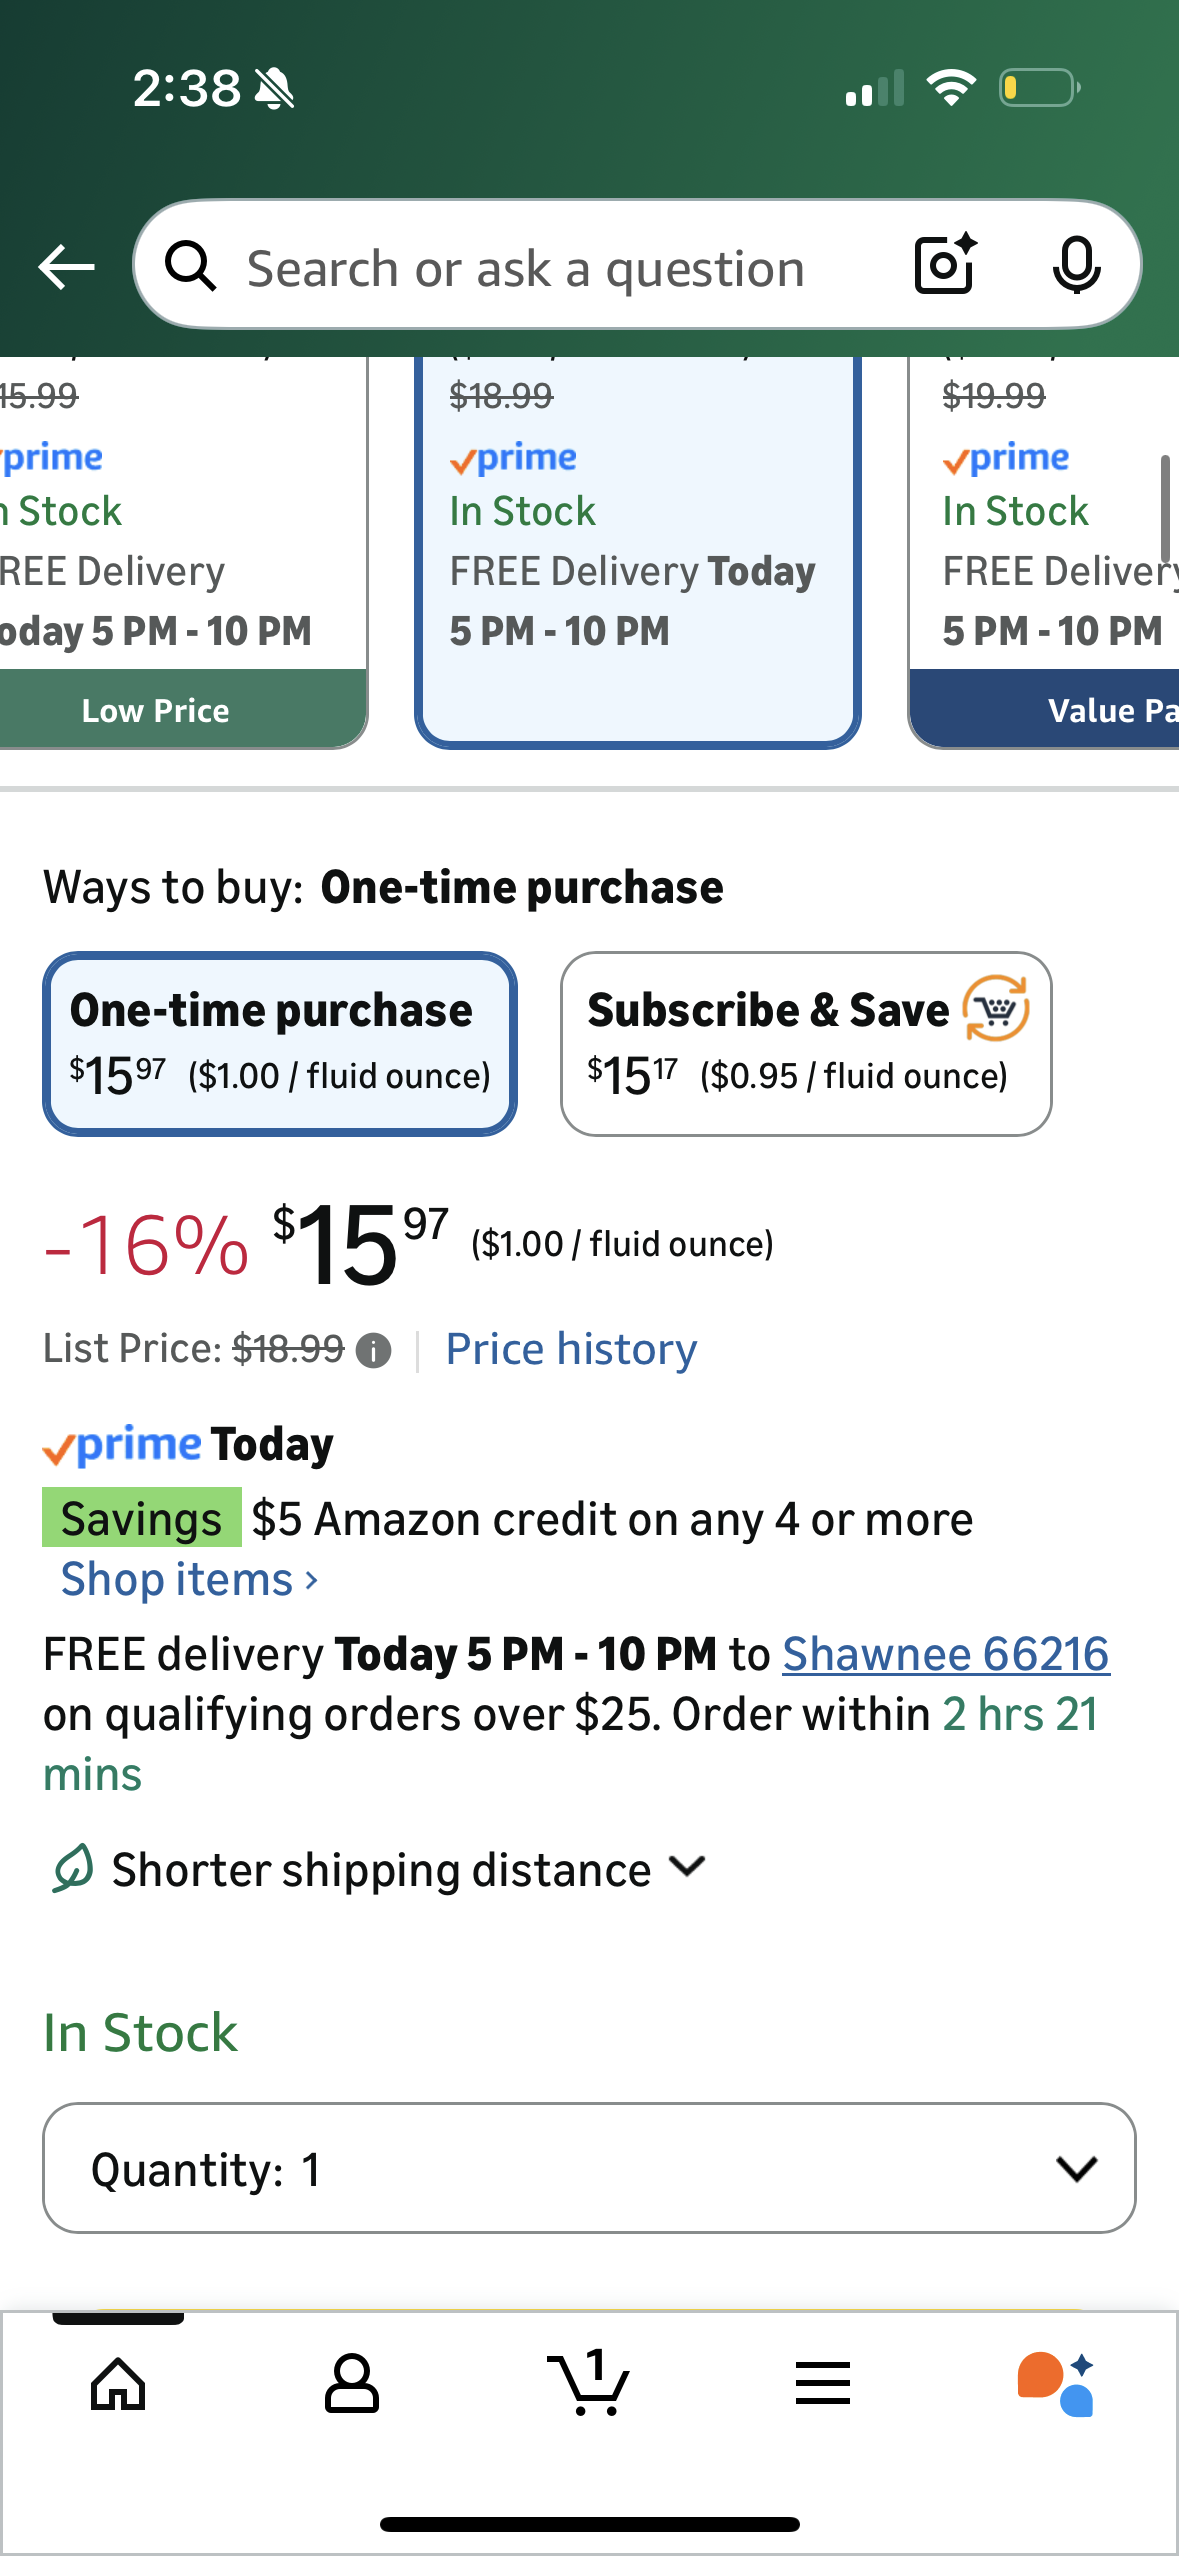1179x2556 pixels.
Task: Tap the microphone voice search icon
Action: click(x=1076, y=266)
